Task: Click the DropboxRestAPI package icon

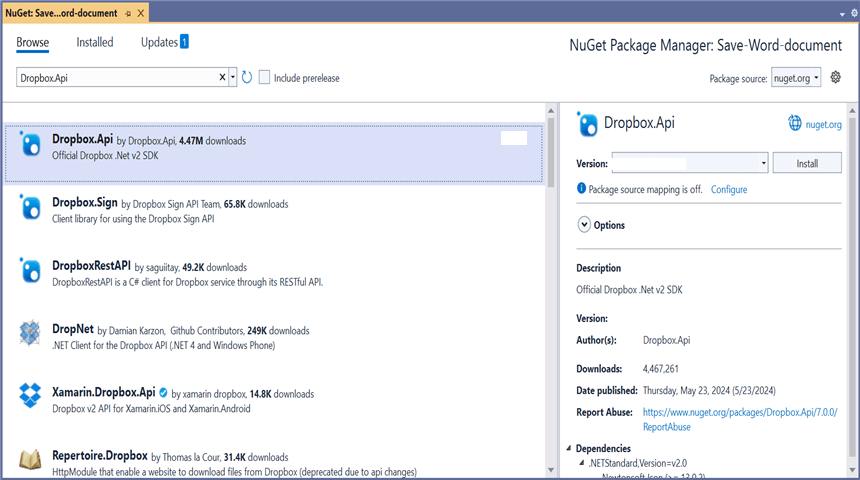Action: click(x=30, y=271)
